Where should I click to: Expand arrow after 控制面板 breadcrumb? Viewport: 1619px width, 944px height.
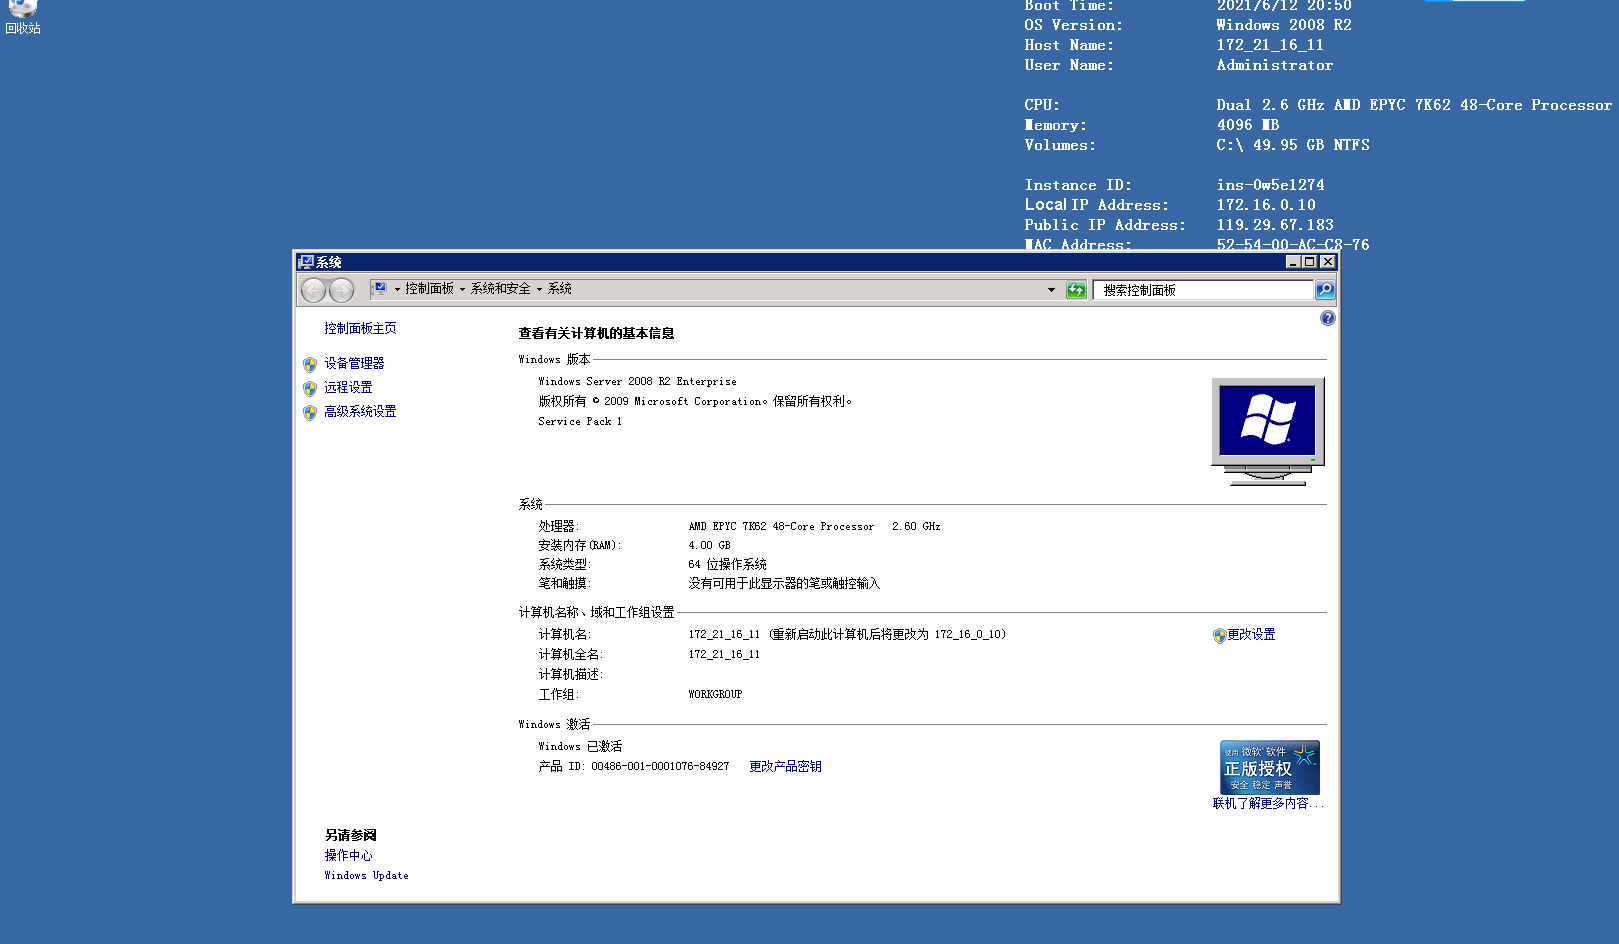point(462,289)
